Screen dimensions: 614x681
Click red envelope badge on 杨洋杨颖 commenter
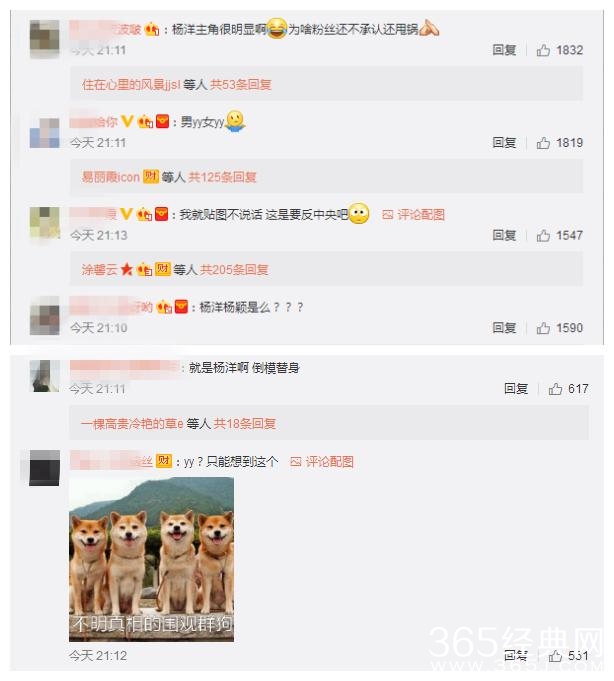coord(181,307)
